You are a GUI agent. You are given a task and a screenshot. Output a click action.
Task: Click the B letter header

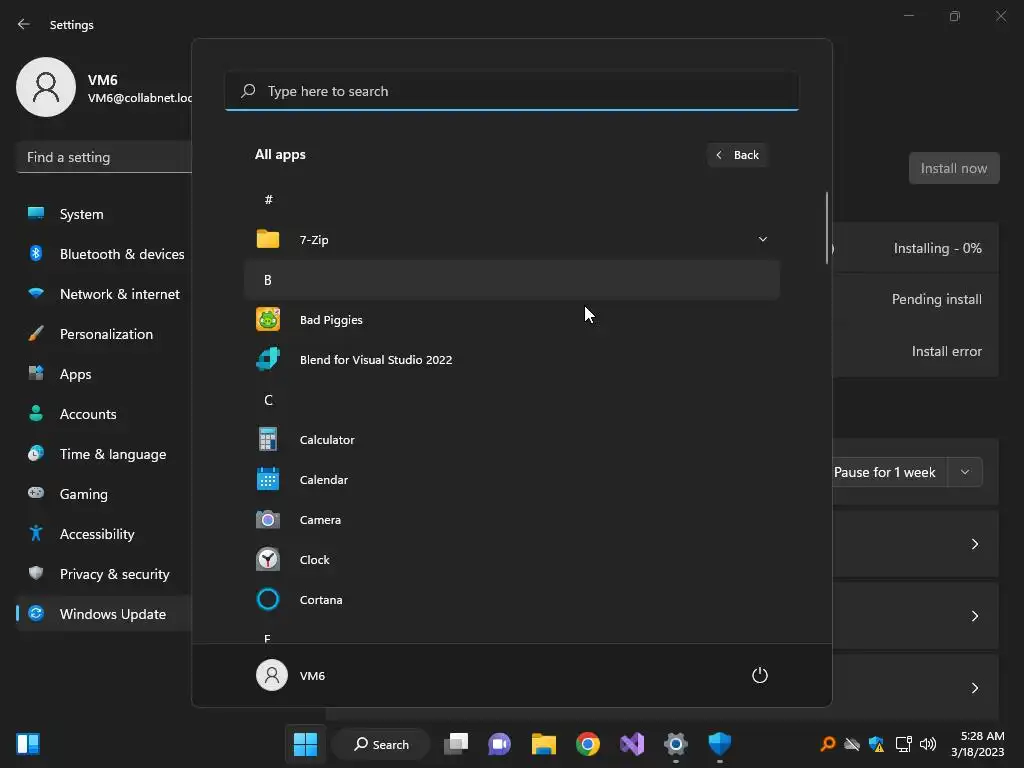click(x=512, y=280)
